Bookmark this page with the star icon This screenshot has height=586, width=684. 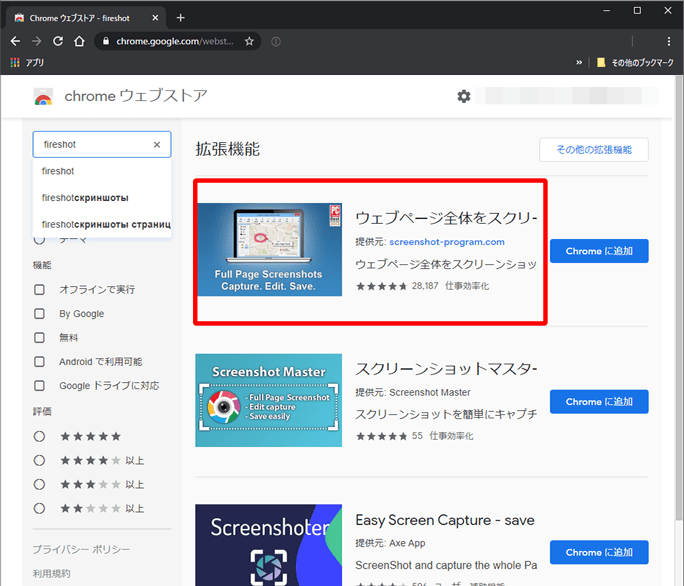[249, 41]
